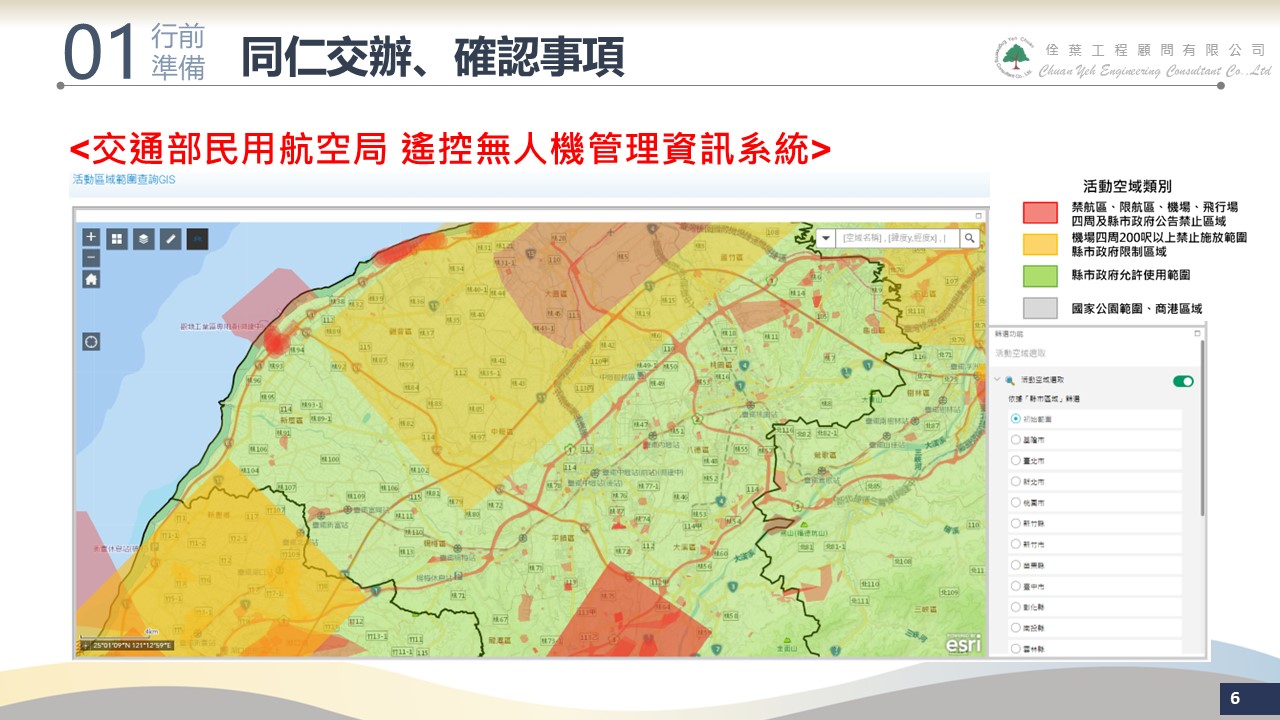The height and width of the screenshot is (720, 1280).
Task: Select the measurement ruler tool
Action: pyautogui.click(x=171, y=239)
